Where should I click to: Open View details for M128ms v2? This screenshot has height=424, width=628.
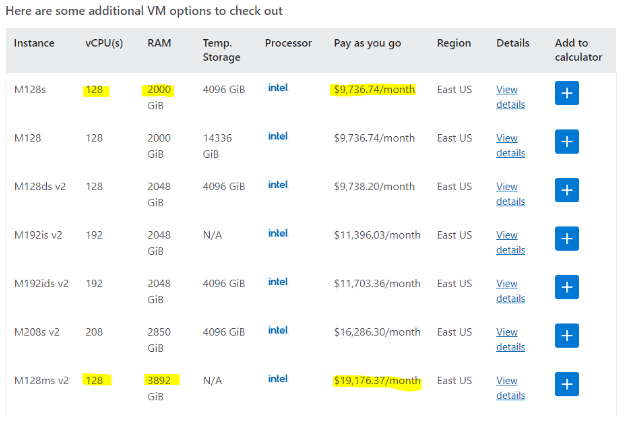tap(510, 388)
